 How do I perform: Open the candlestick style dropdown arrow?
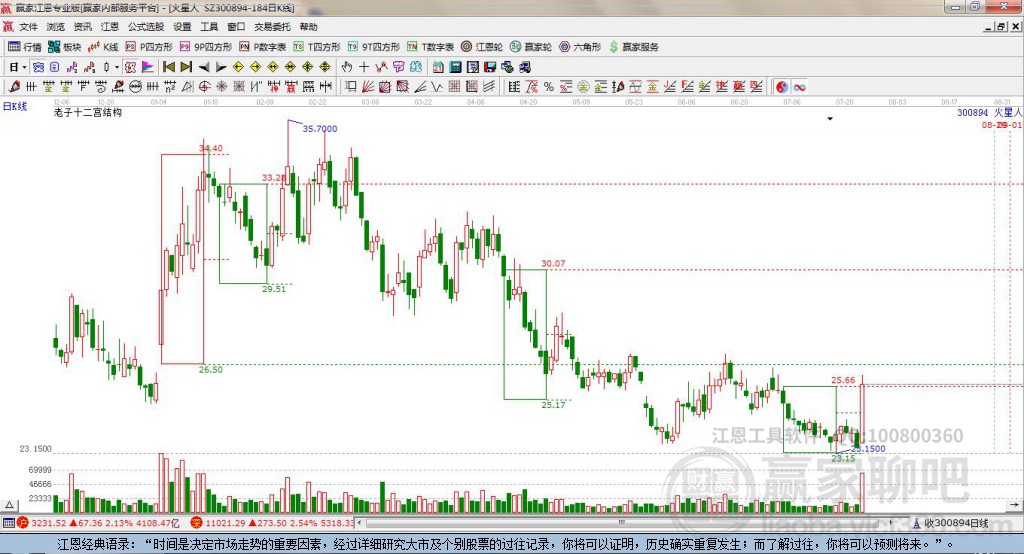point(117,67)
